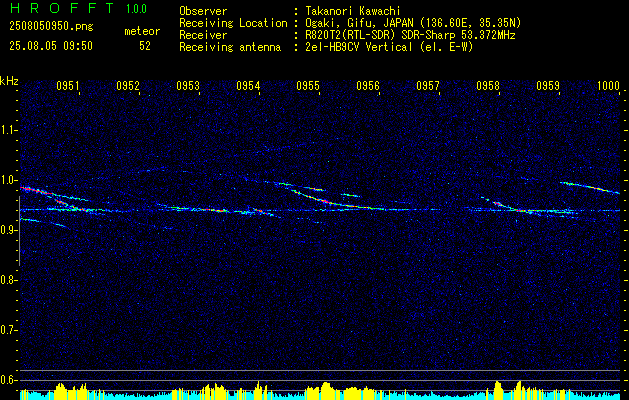Click the 2el-HB9CV Vertical antenna text

pyautogui.click(x=389, y=47)
